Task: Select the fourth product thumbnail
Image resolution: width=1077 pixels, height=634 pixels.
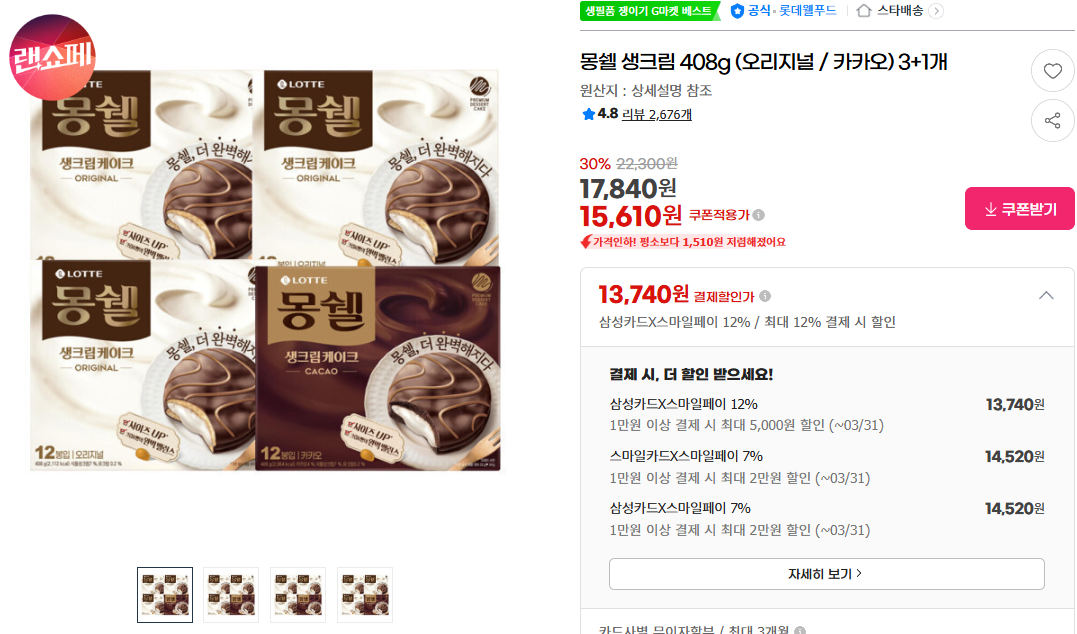Action: click(x=365, y=595)
